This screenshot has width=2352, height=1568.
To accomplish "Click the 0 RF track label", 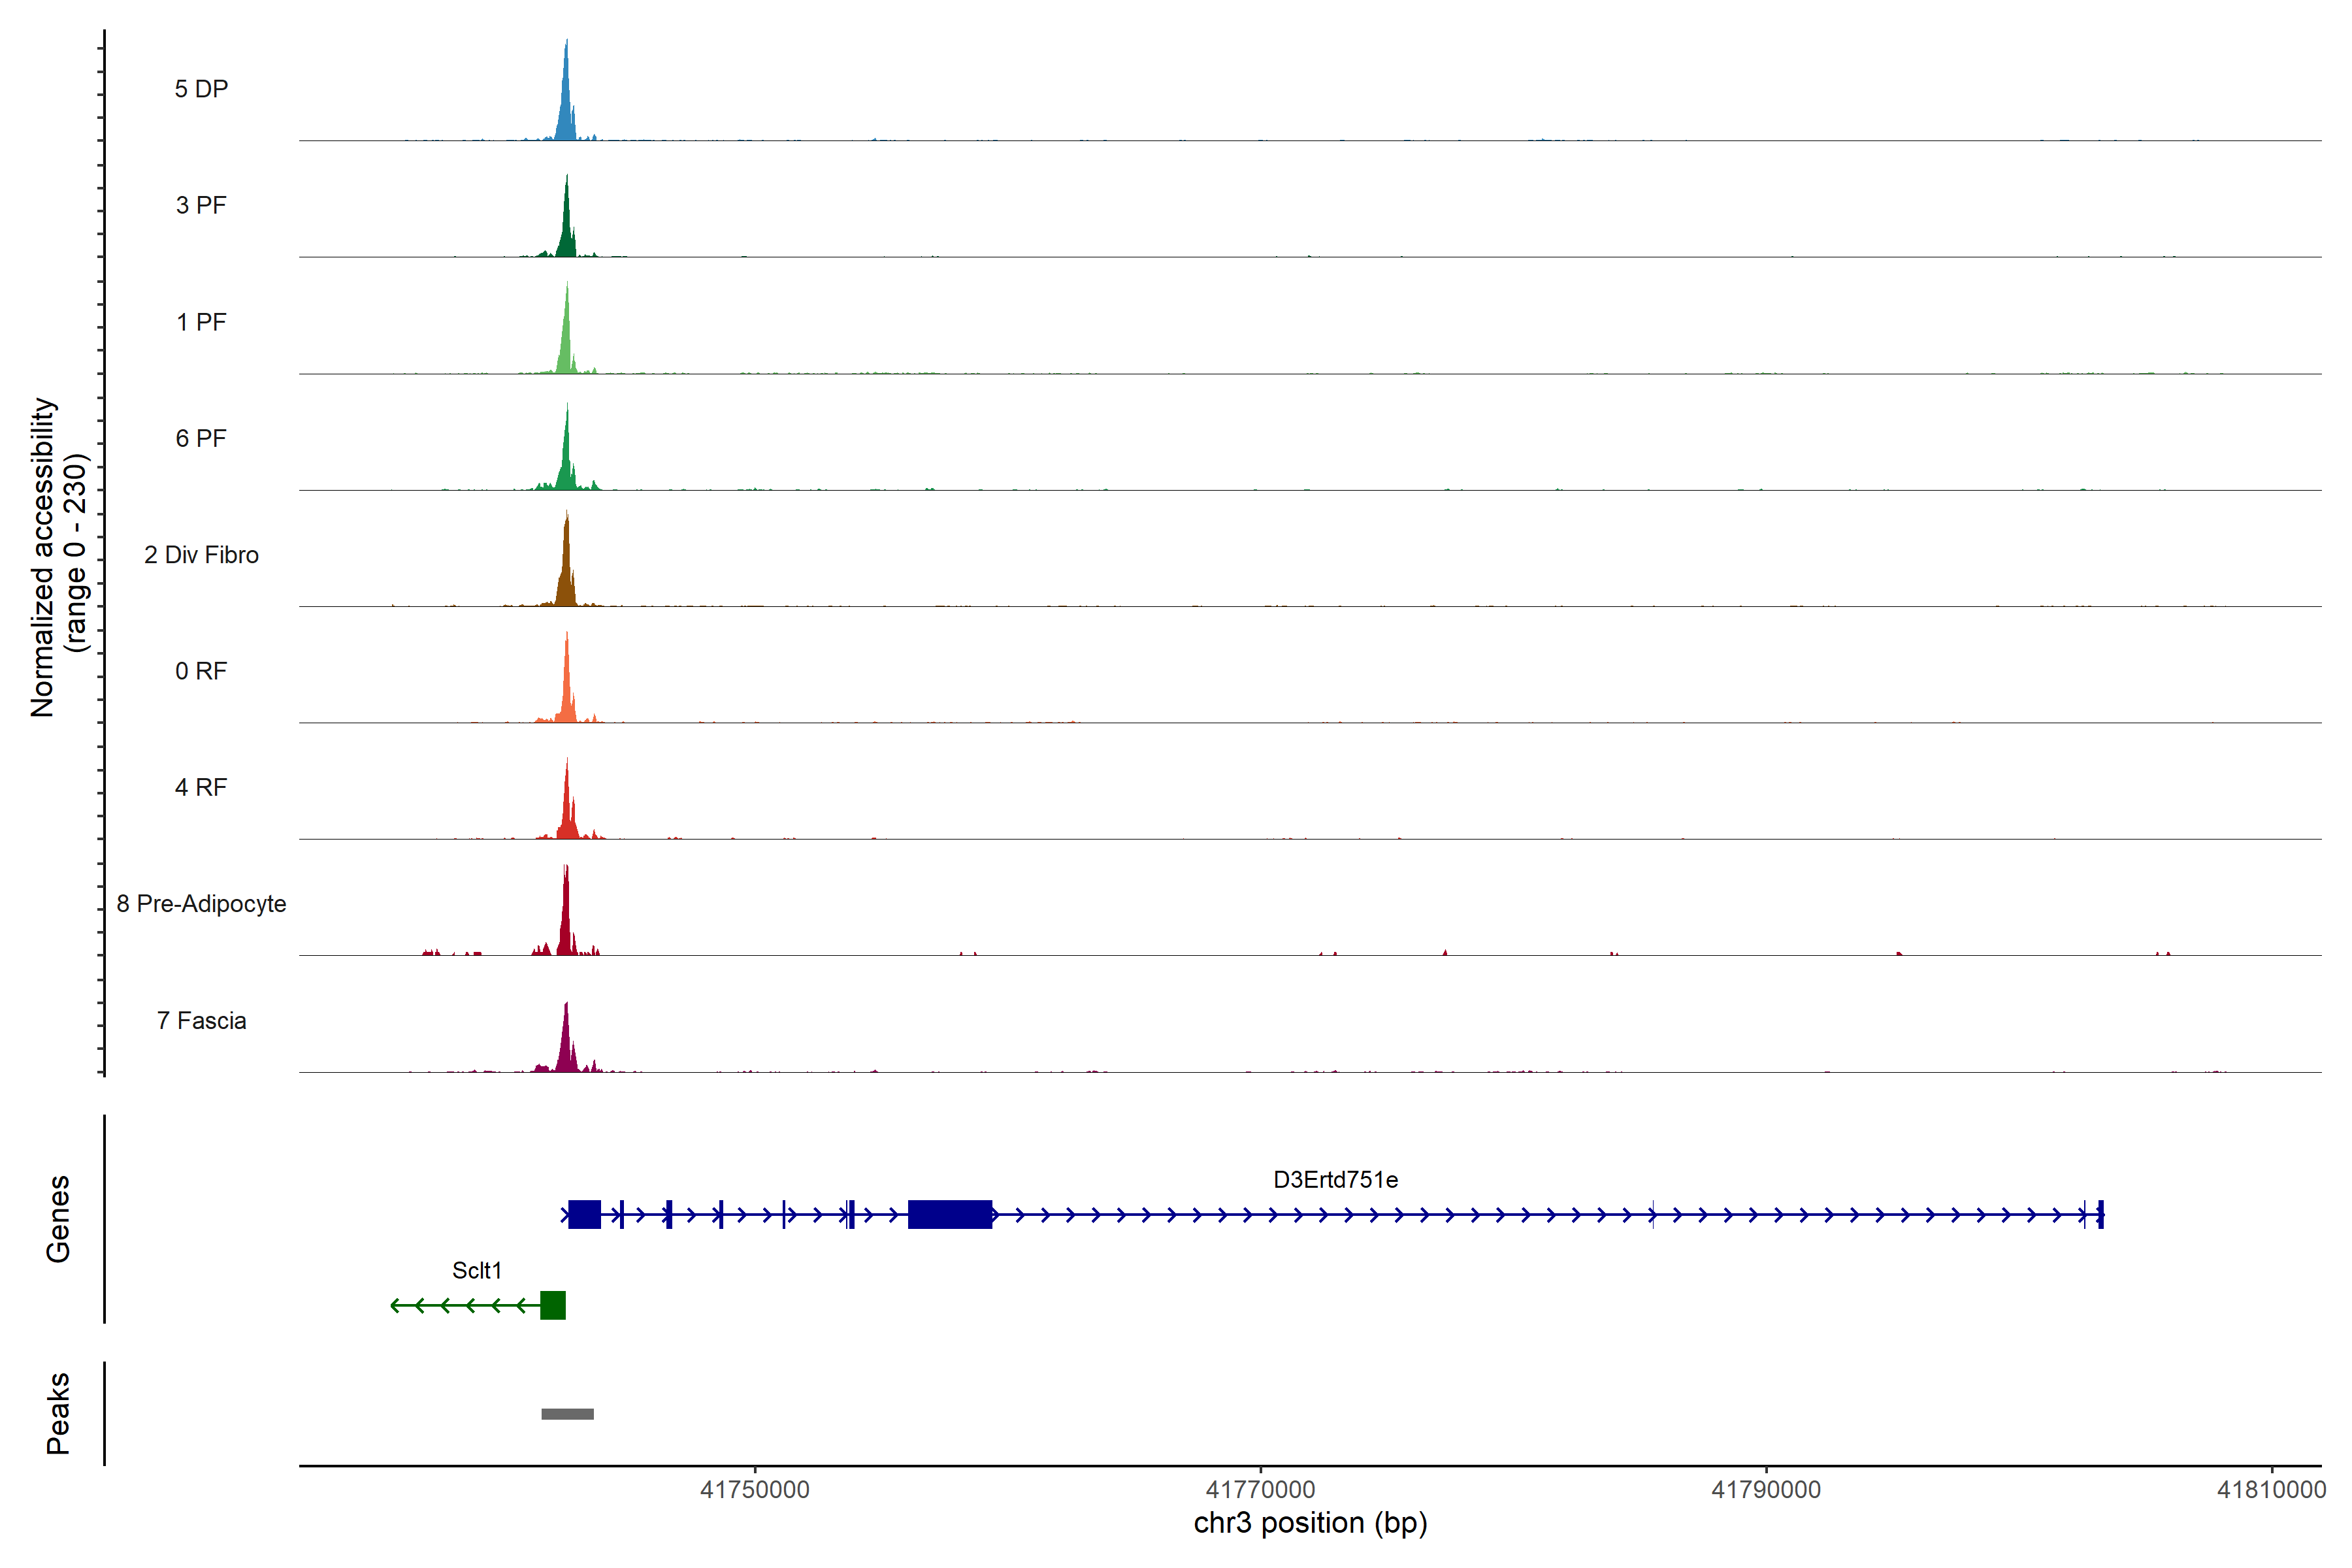I will coord(201,671).
